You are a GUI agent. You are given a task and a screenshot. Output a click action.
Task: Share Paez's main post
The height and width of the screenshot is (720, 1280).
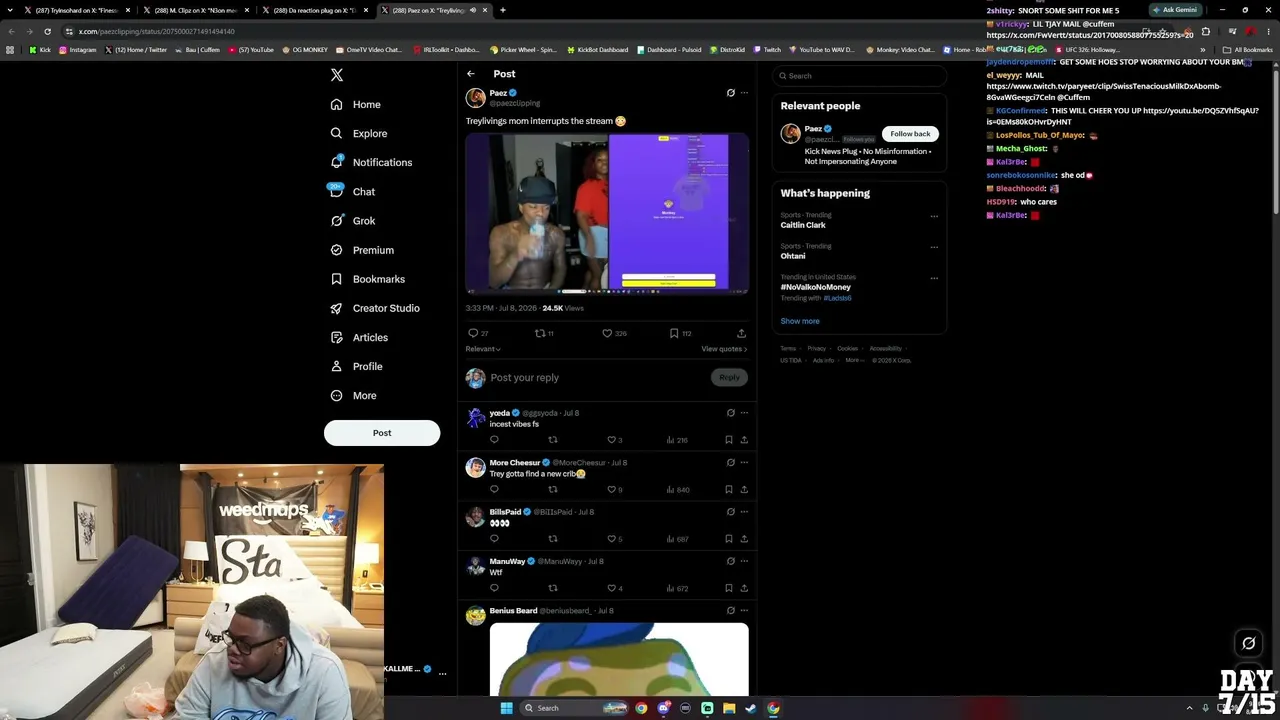[x=741, y=333]
